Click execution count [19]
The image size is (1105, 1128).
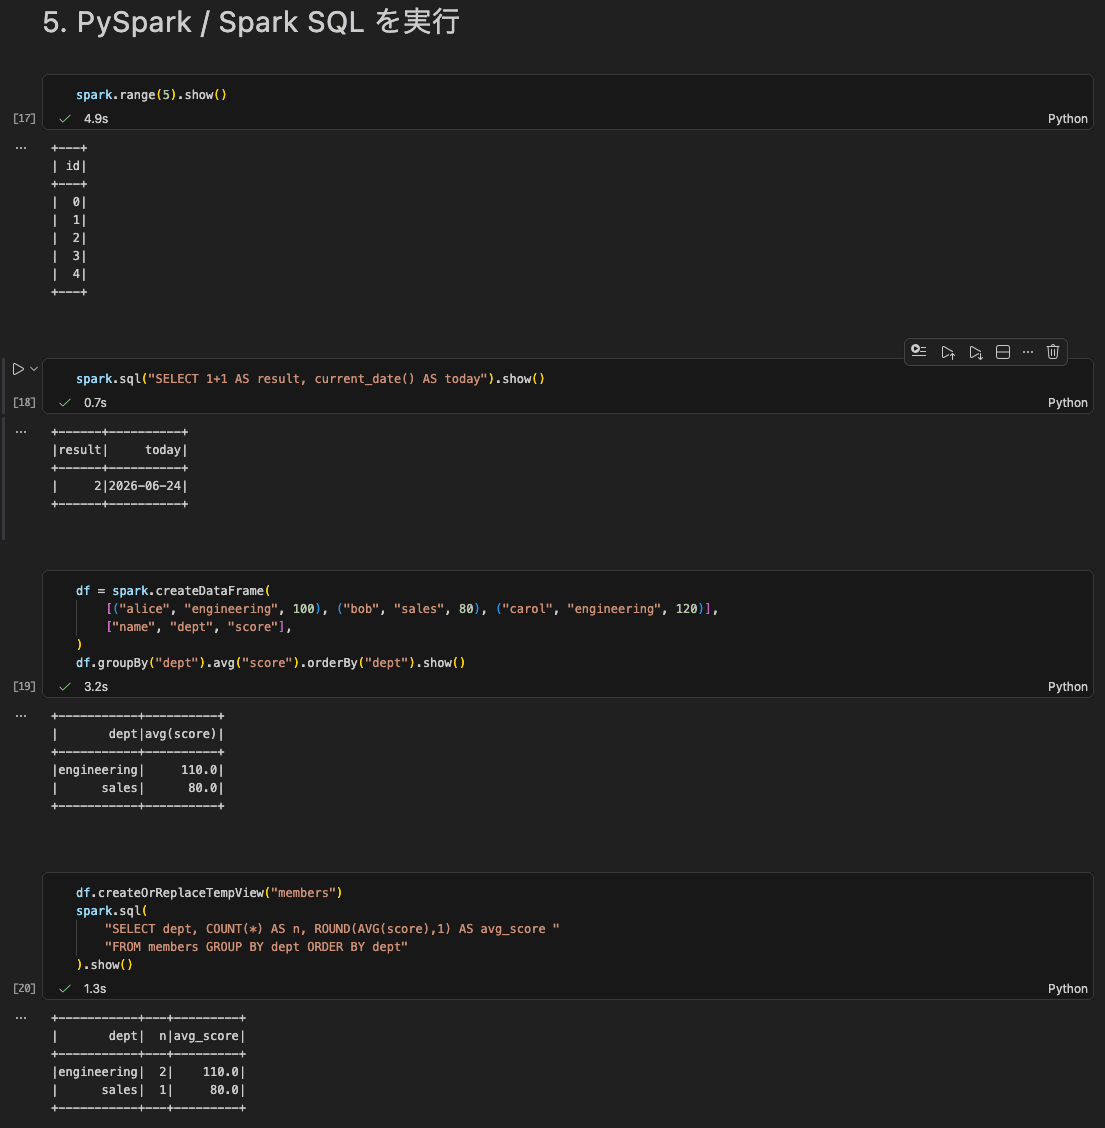24,686
